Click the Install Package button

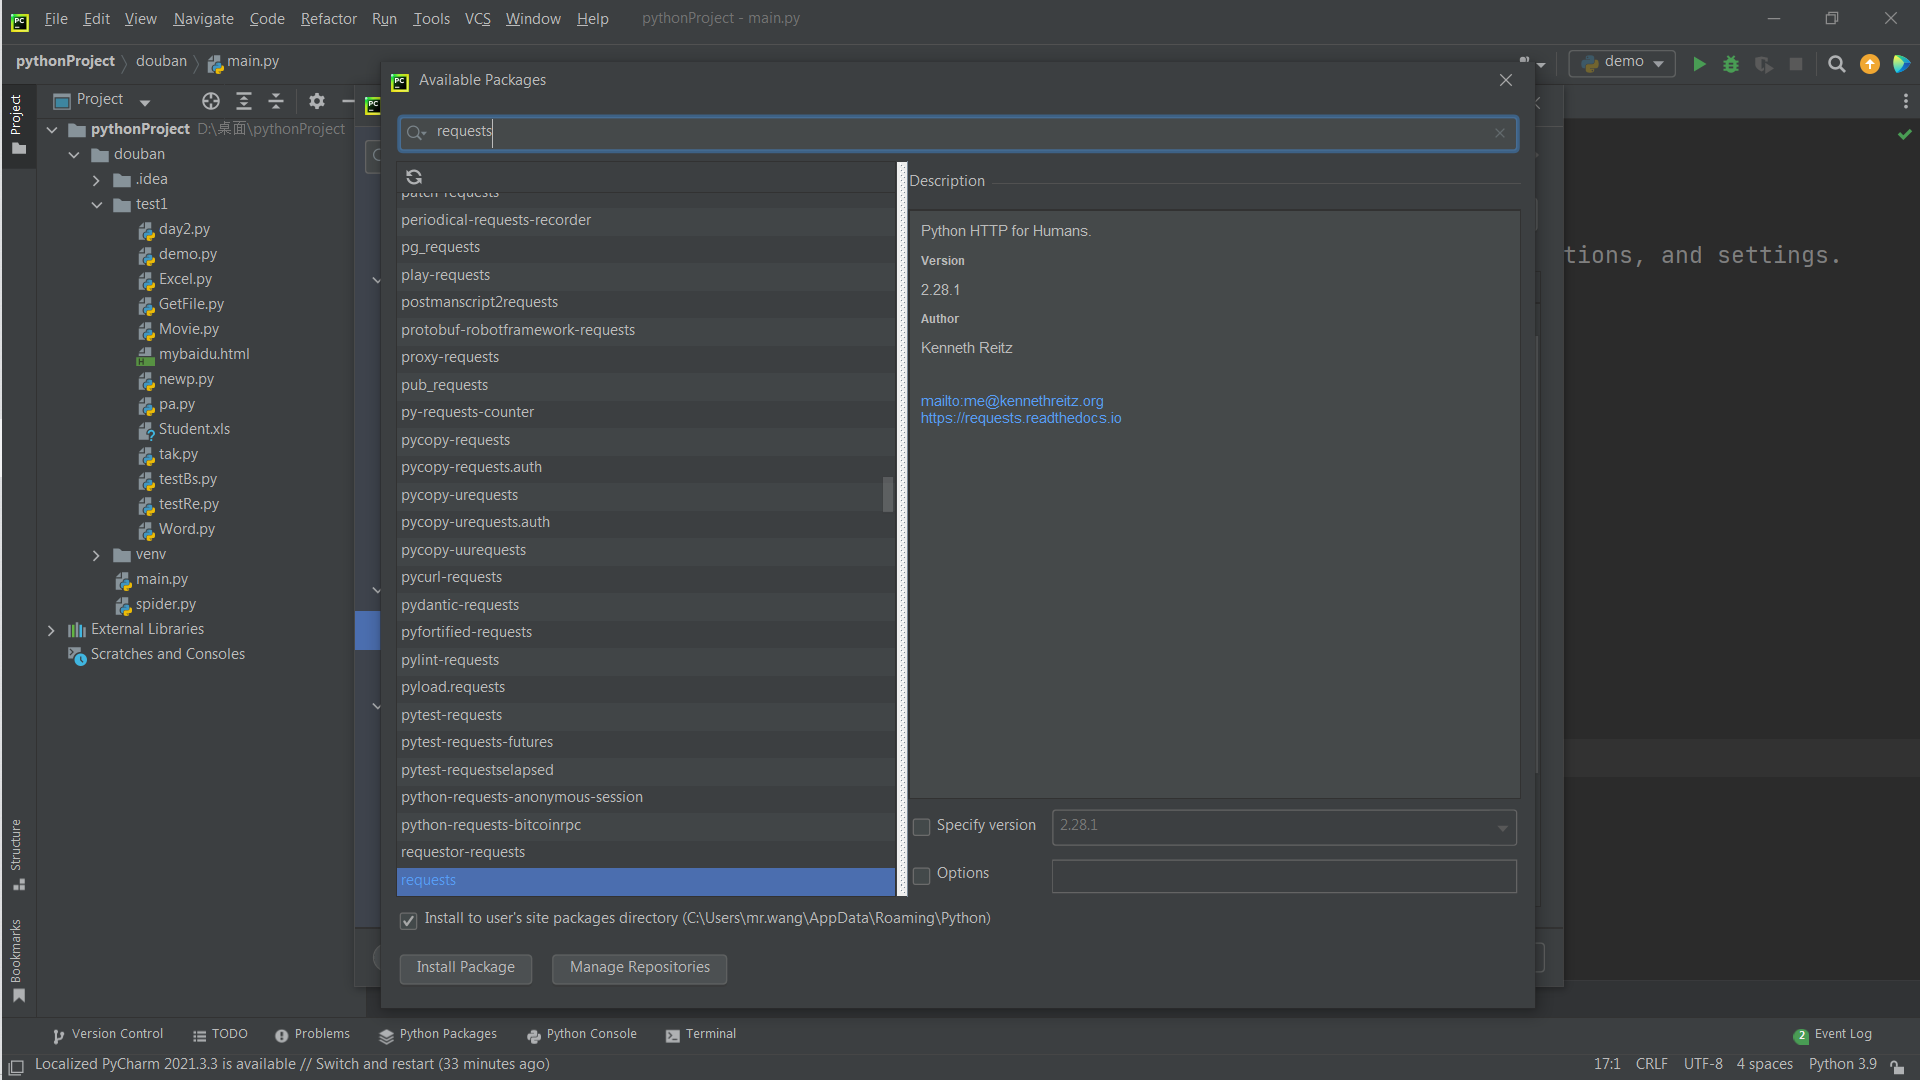pos(465,968)
